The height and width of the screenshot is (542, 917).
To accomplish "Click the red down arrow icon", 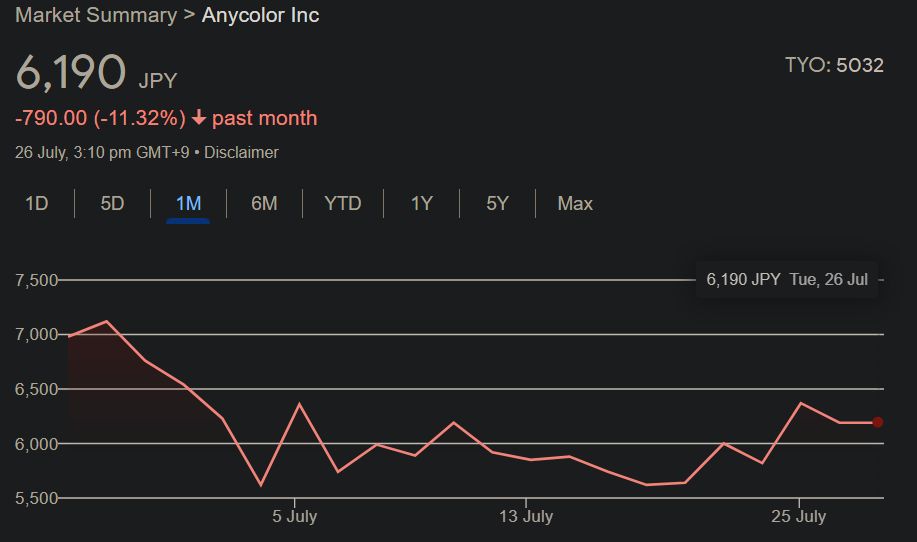I will point(198,118).
